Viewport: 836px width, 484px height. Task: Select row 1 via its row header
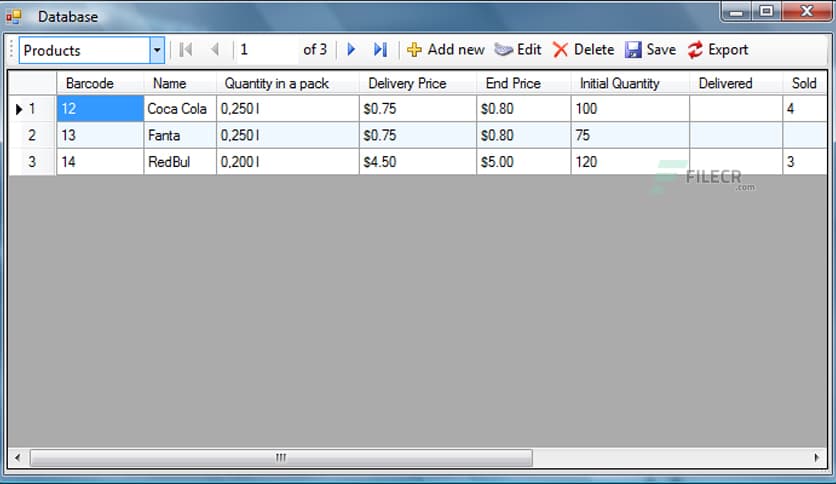tap(33, 109)
